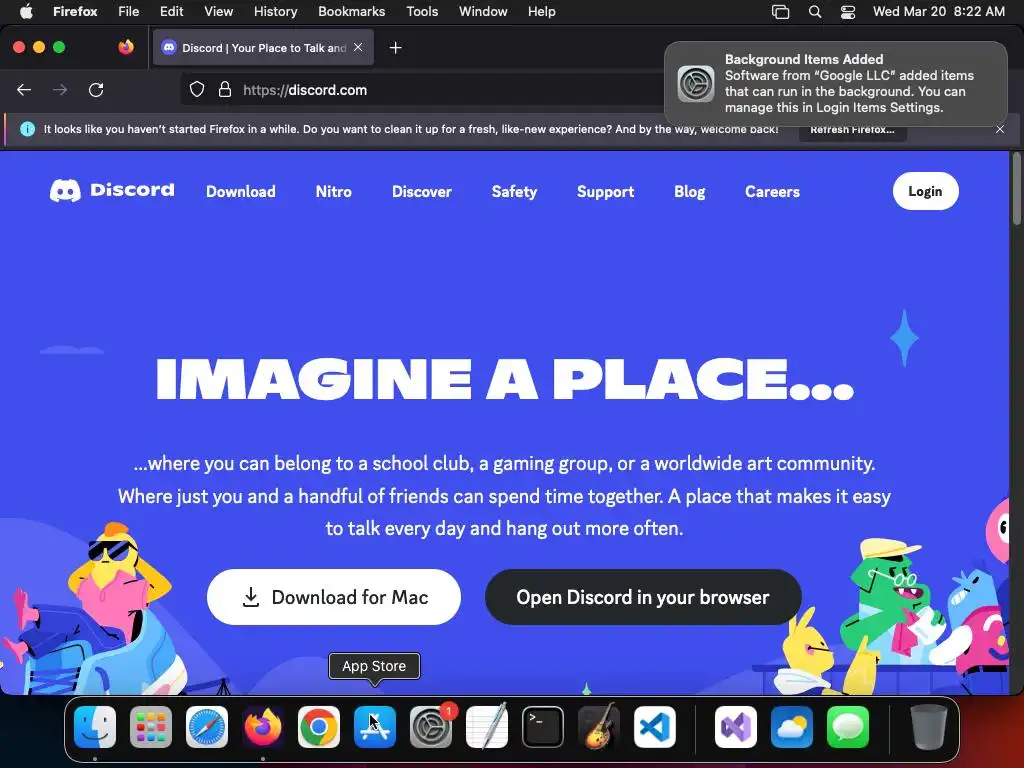Open the Firefox application menu
The height and width of the screenshot is (768, 1024).
click(75, 11)
